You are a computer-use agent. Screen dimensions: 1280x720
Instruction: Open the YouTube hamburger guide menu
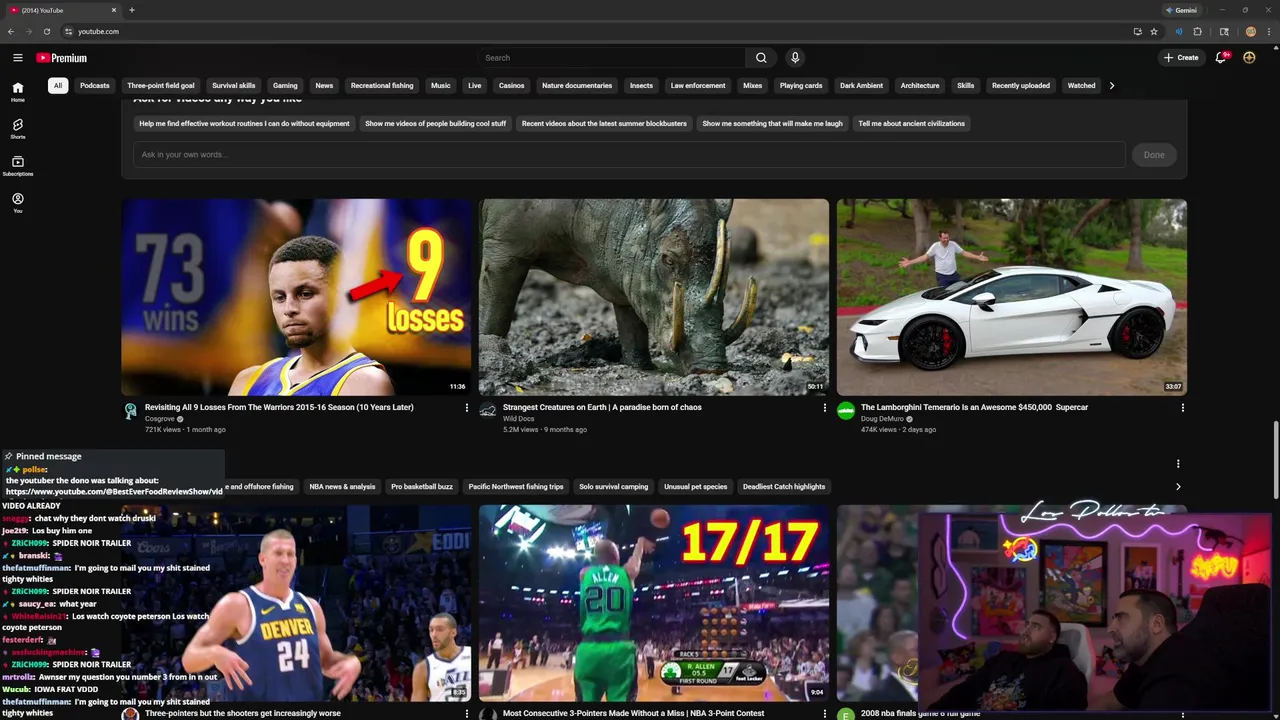(x=17, y=58)
